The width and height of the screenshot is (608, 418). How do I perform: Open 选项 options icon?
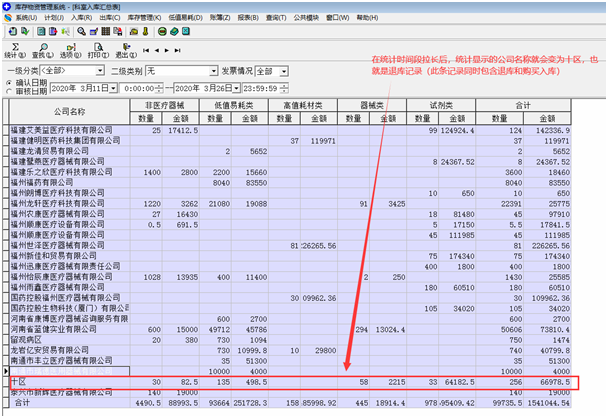[x=71, y=51]
